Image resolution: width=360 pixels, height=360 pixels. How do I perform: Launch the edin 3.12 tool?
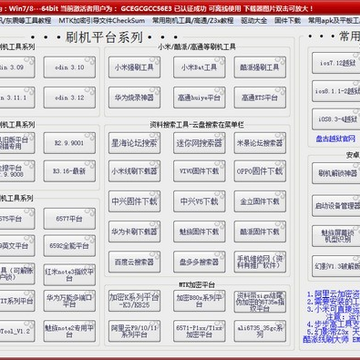(x=70, y=98)
